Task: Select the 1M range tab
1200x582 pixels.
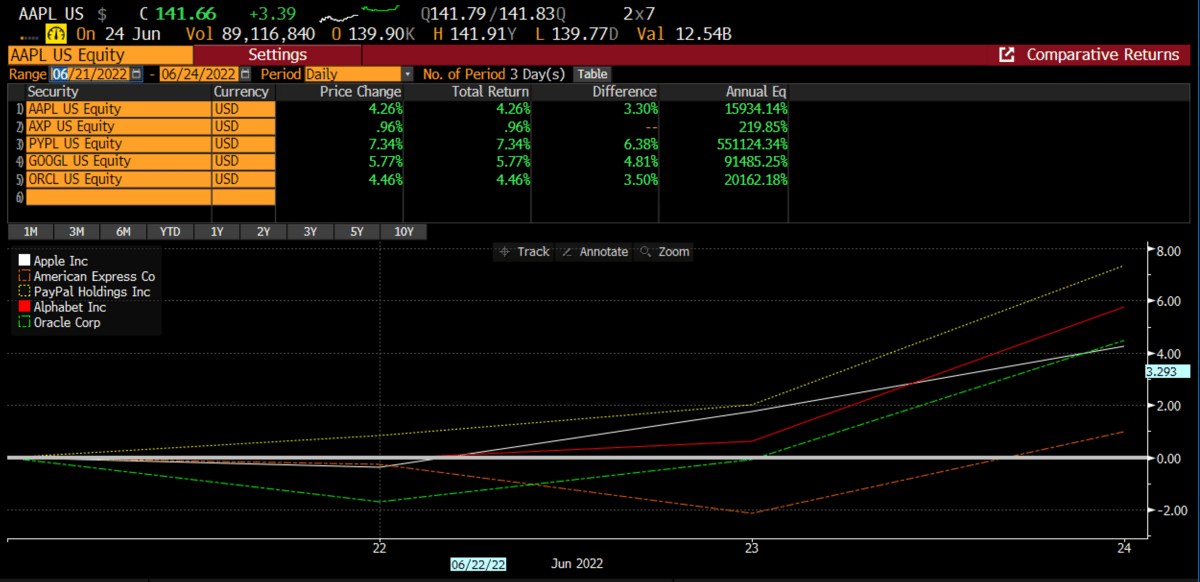Action: point(30,232)
